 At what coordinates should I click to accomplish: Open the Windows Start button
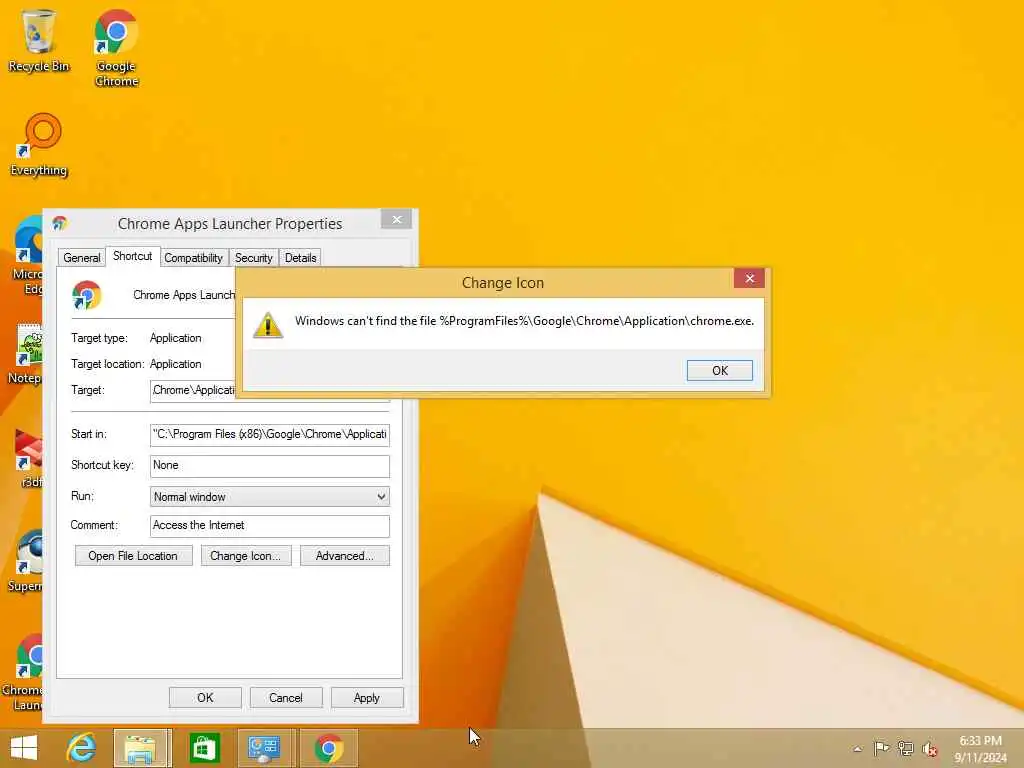tap(24, 748)
